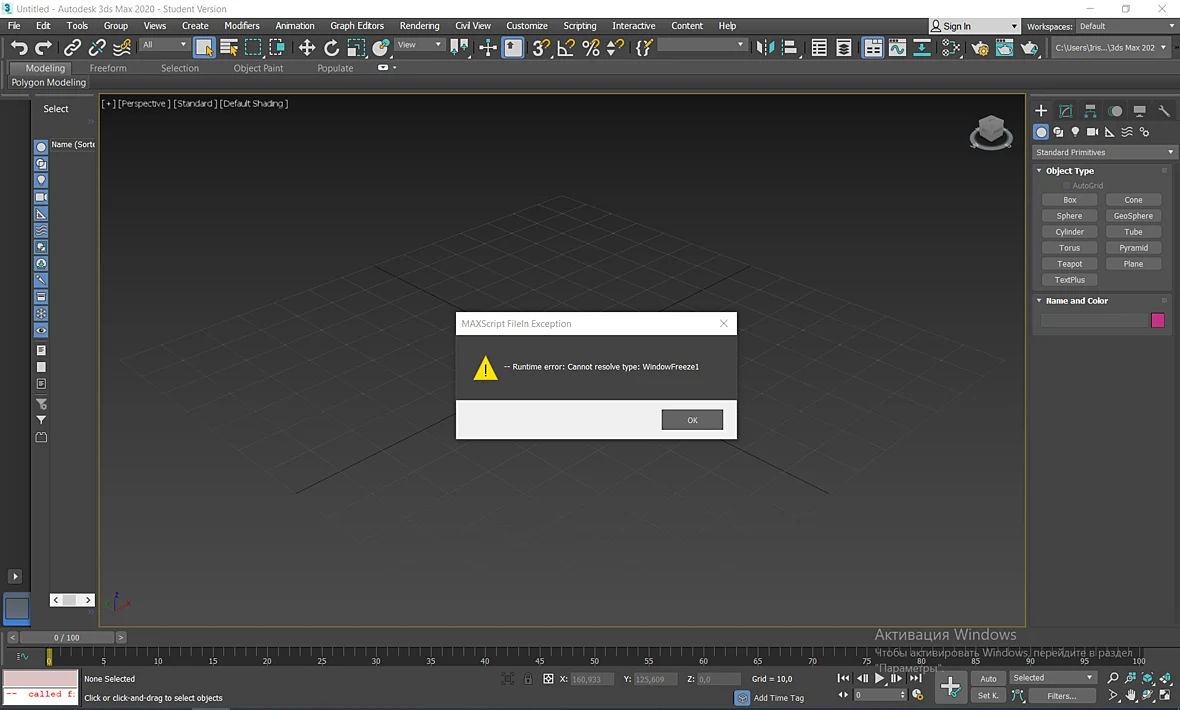Open the Workspaces Default dropdown
Screen dimensions: 1180x710
pos(1126,26)
